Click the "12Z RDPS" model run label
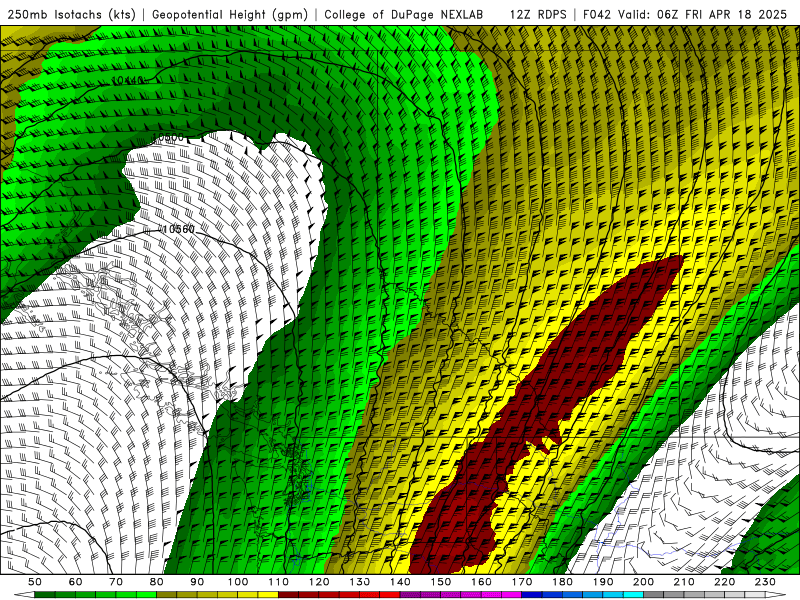This screenshot has height=600, width=800. coord(538,14)
